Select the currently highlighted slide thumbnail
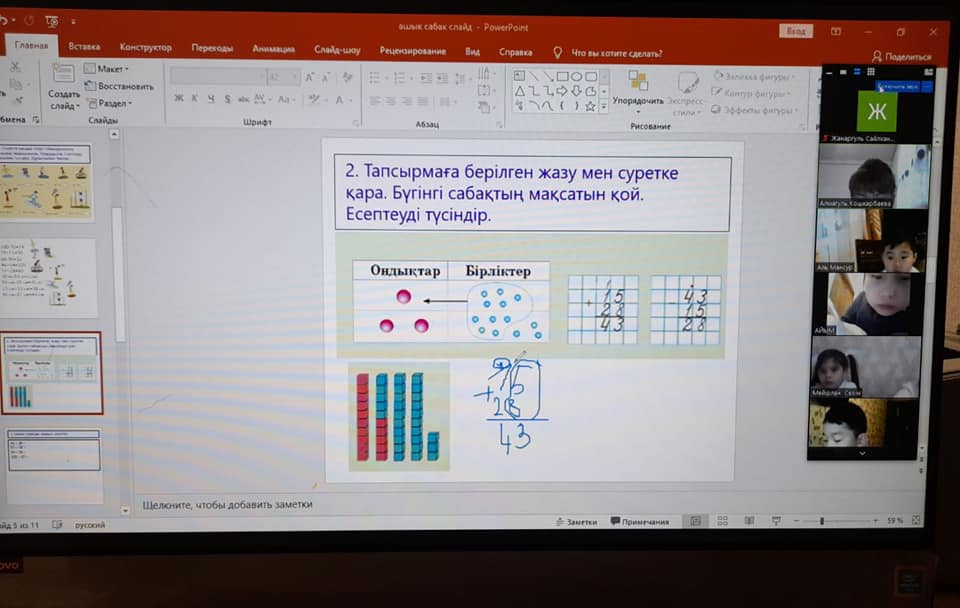Image resolution: width=960 pixels, height=608 pixels. tap(51, 373)
